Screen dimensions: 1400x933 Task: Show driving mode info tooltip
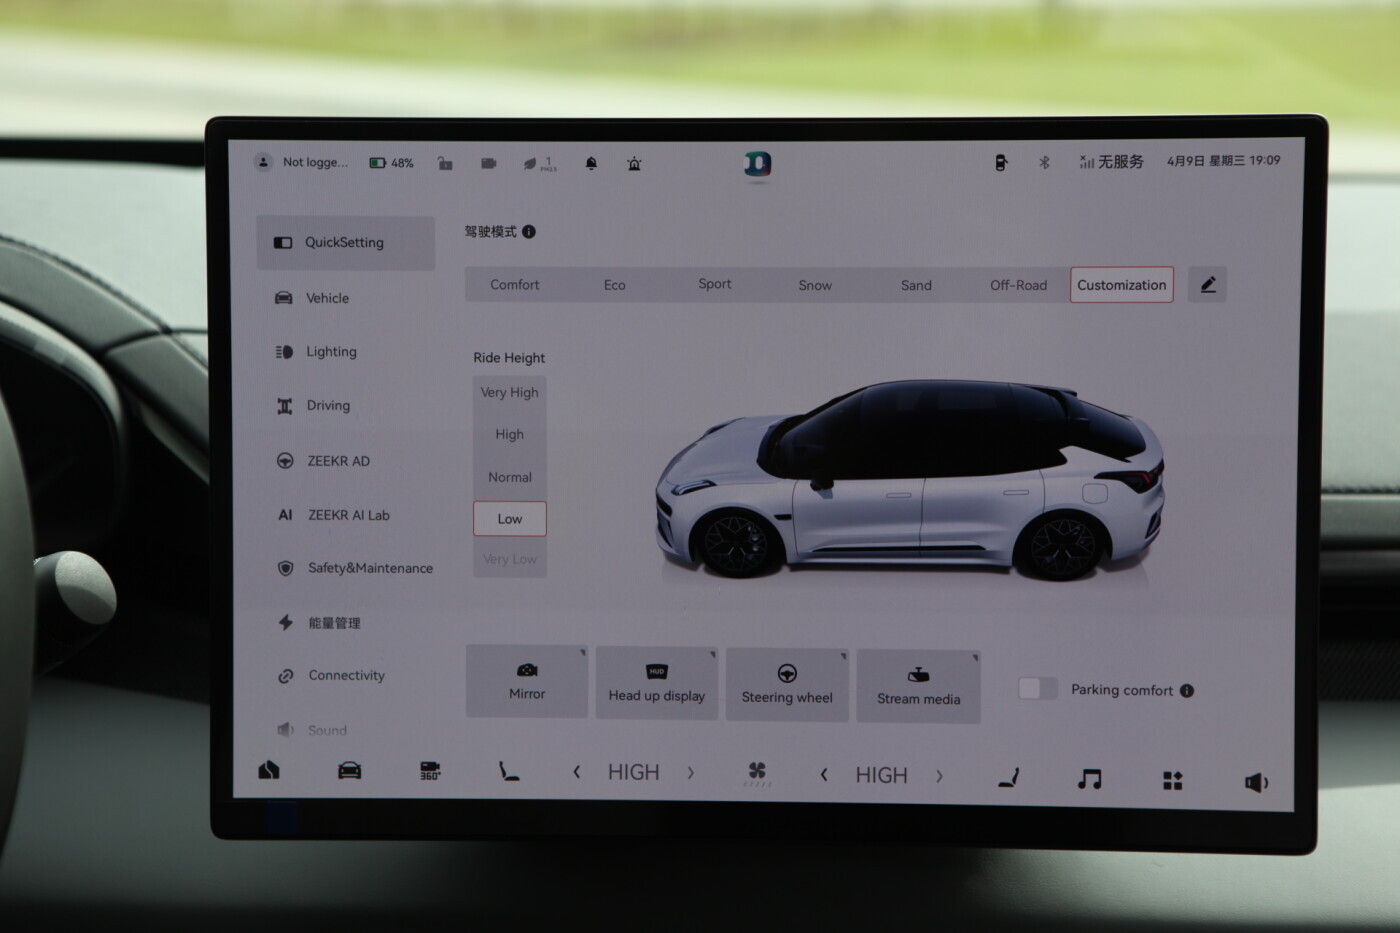(x=529, y=232)
